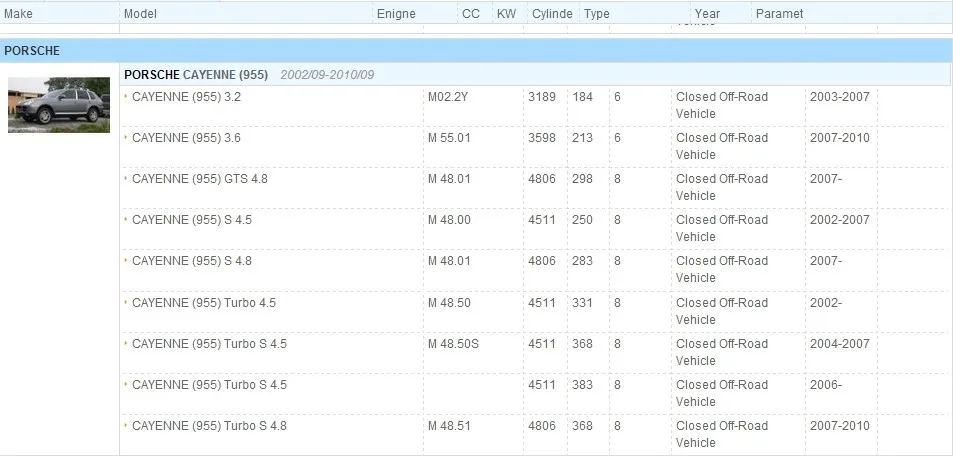
Task: Open the PORSCHE CAYENNE (955) series heading
Action: 196,75
